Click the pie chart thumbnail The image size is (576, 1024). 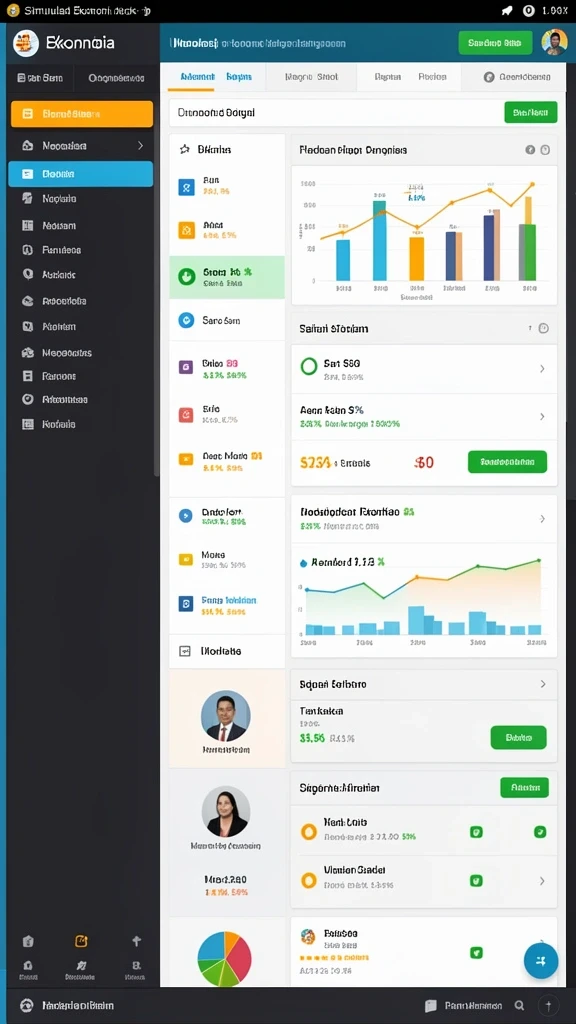coord(224,959)
